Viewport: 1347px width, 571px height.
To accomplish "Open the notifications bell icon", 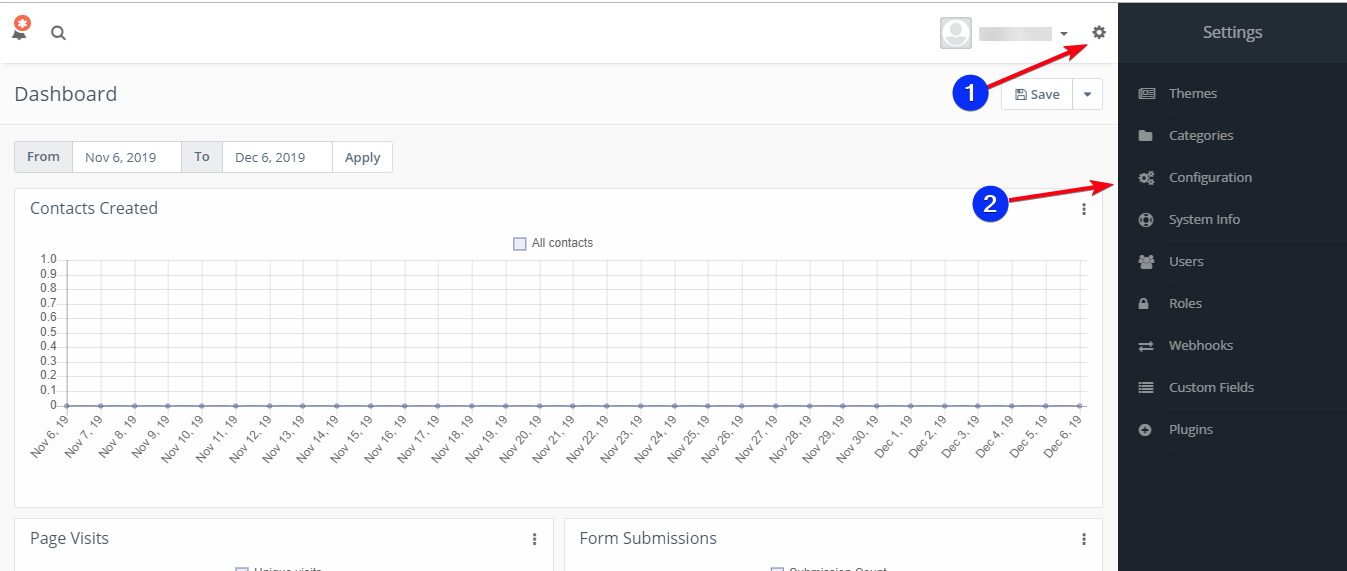I will [20, 30].
